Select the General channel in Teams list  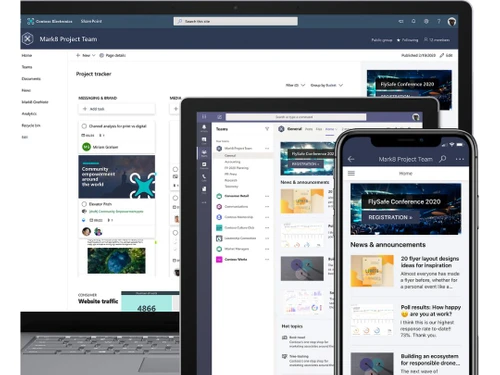[243, 156]
